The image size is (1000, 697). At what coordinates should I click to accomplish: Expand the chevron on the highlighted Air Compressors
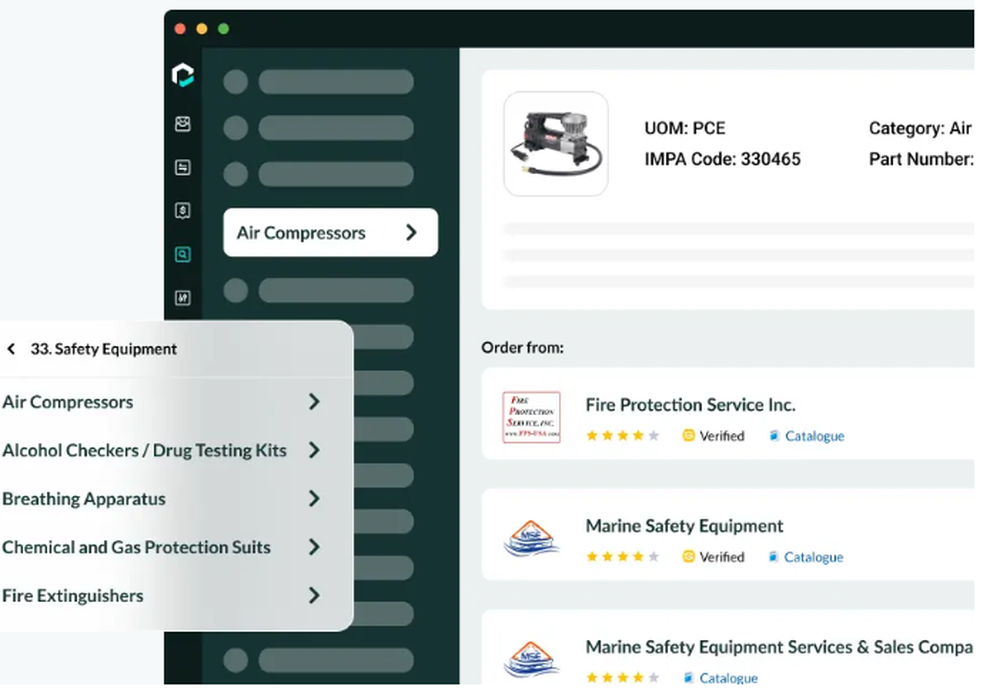point(411,233)
